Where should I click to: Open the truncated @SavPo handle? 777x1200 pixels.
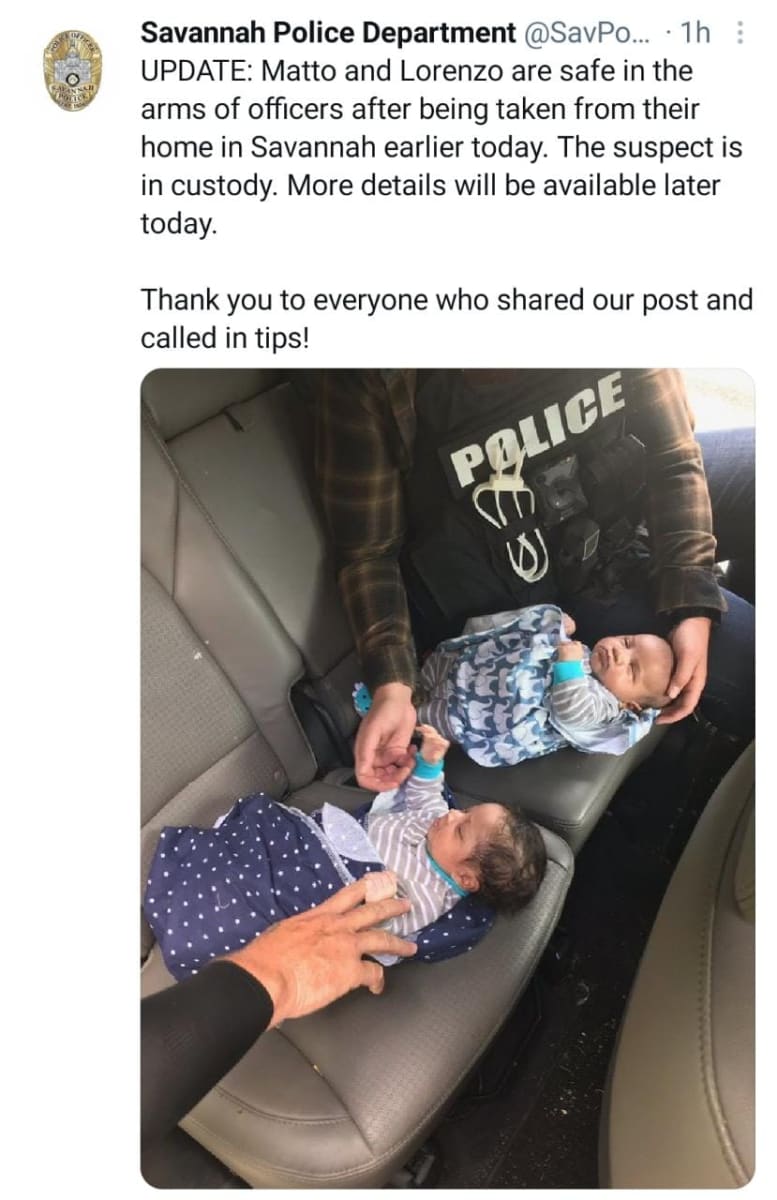588,33
